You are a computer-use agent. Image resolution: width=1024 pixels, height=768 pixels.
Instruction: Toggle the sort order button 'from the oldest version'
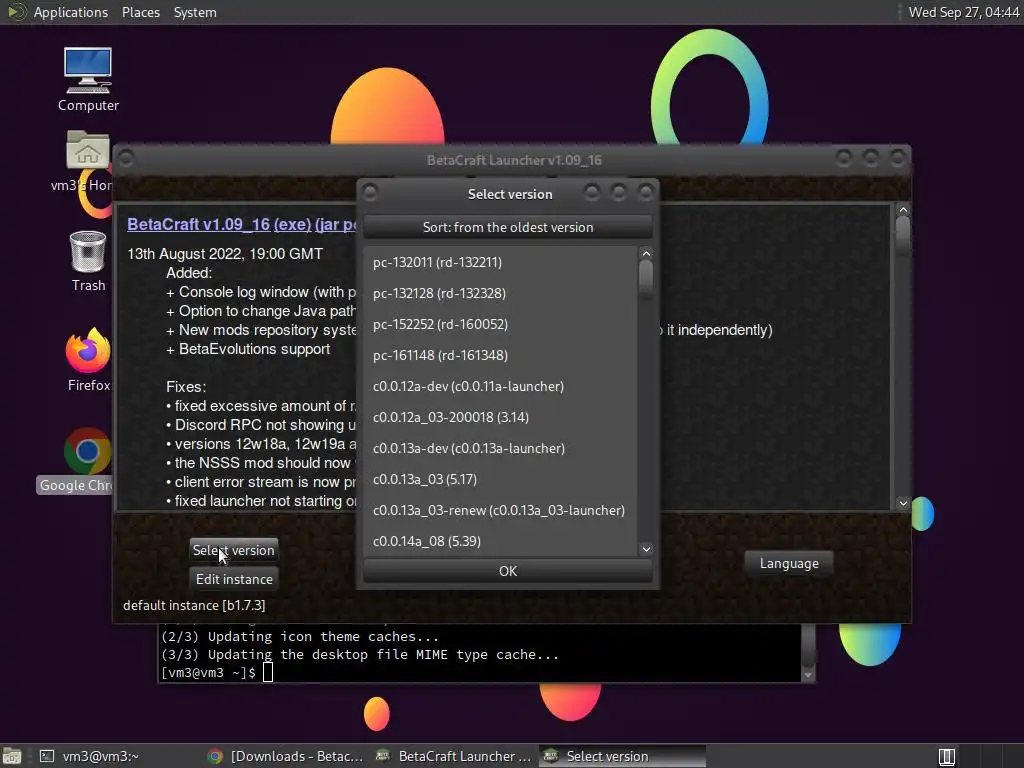507,227
